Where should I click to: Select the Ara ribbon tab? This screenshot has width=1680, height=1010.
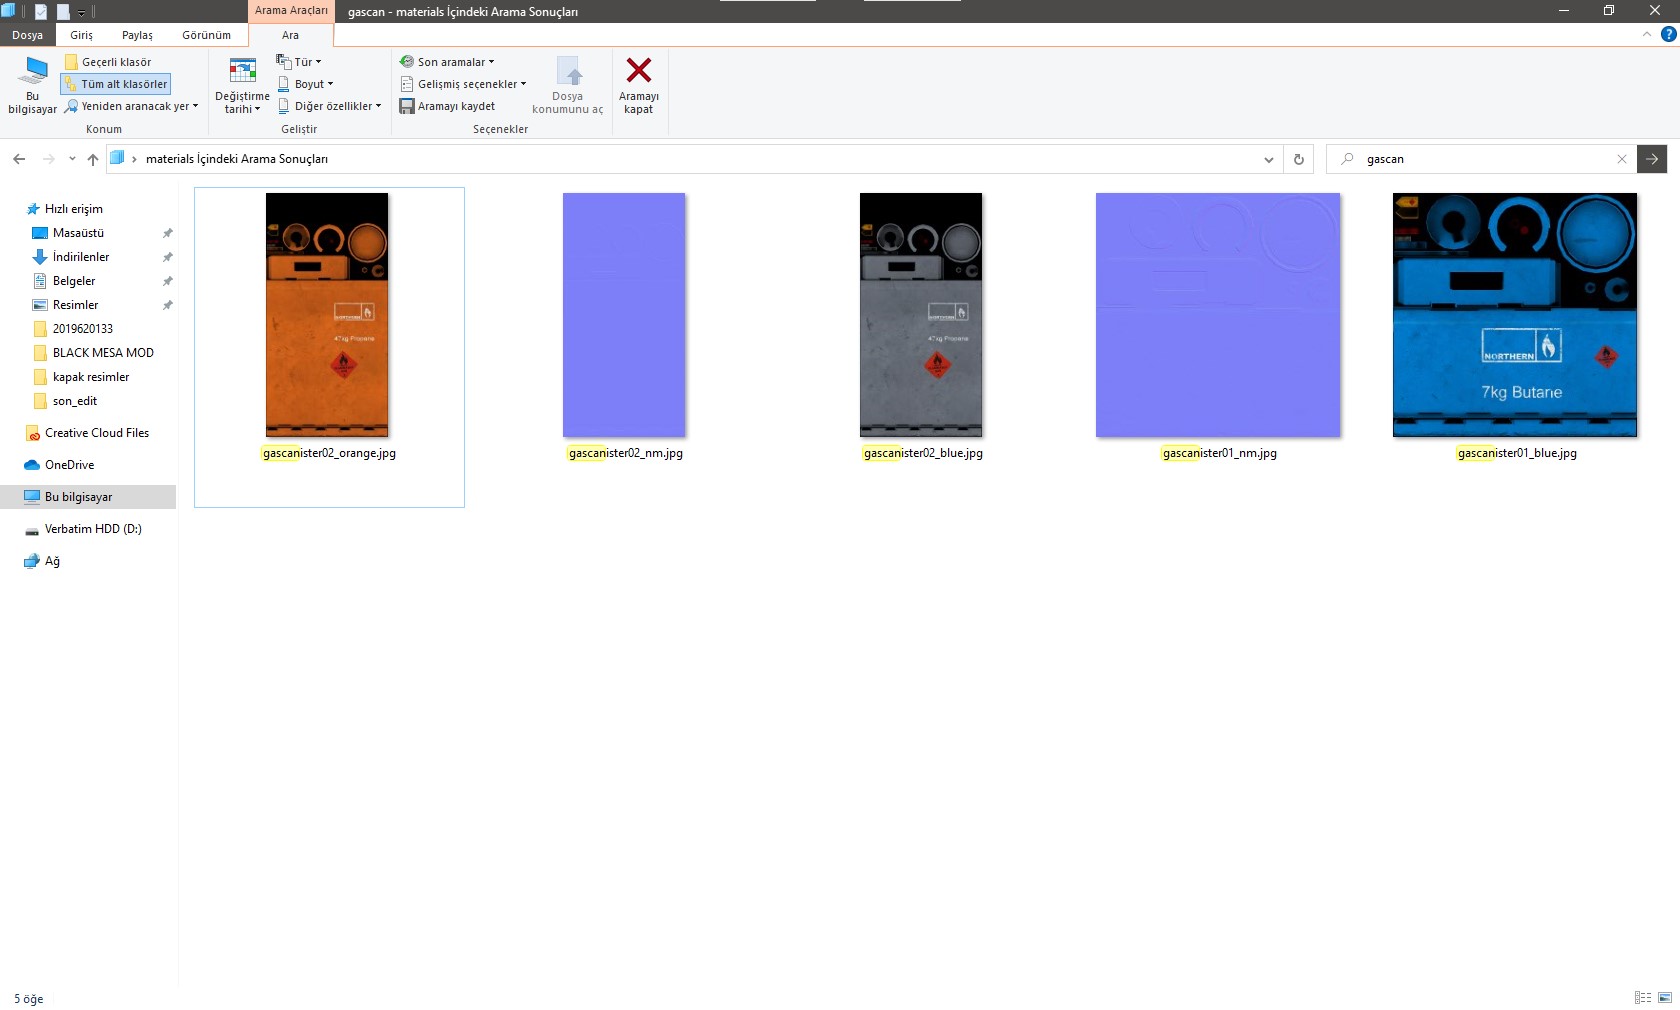point(290,35)
